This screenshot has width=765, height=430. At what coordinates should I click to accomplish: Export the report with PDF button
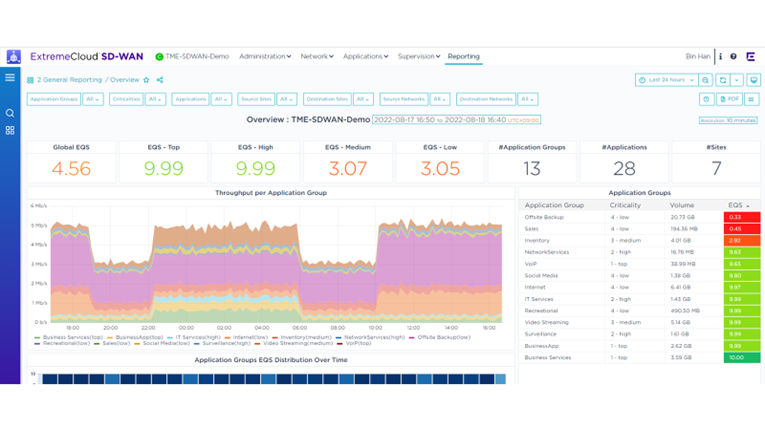(x=729, y=100)
